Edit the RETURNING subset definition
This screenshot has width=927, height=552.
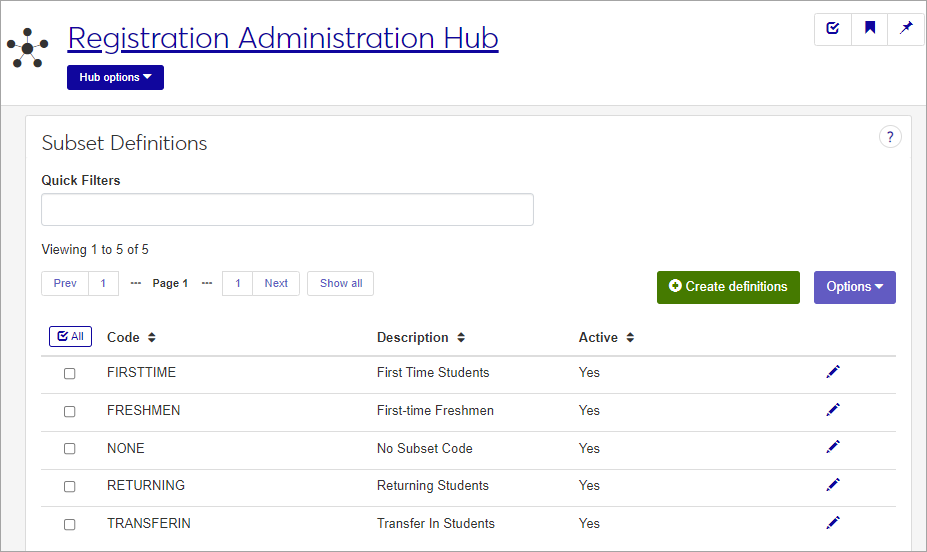click(x=833, y=485)
